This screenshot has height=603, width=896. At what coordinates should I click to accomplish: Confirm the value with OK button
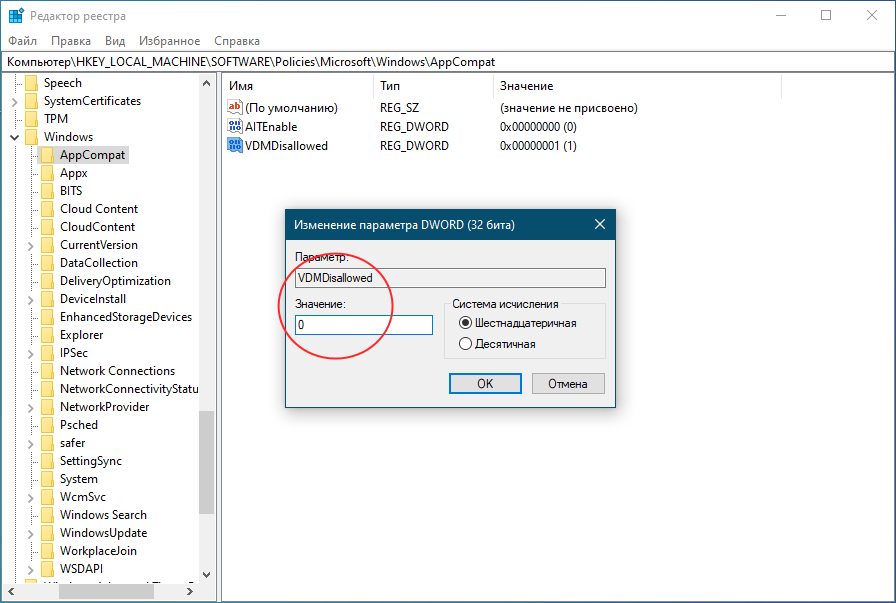point(485,384)
